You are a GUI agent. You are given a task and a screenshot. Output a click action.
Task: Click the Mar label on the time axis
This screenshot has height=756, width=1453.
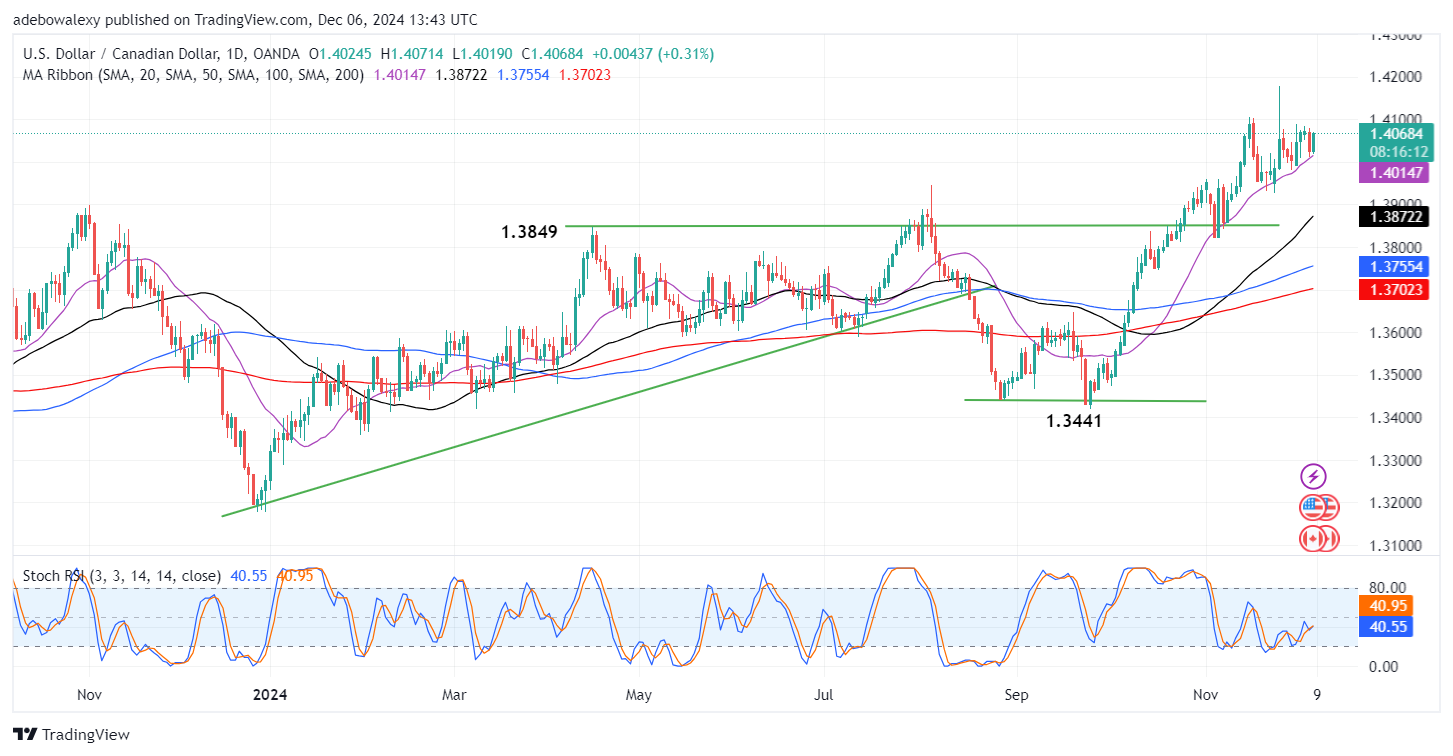(x=455, y=693)
